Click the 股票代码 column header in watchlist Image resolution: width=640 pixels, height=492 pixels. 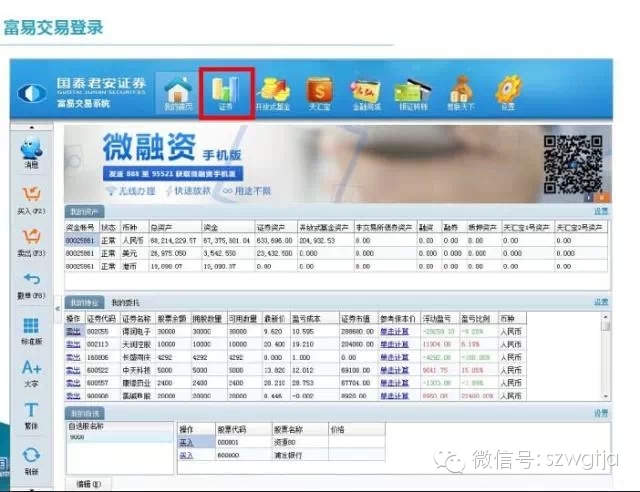coord(243,429)
